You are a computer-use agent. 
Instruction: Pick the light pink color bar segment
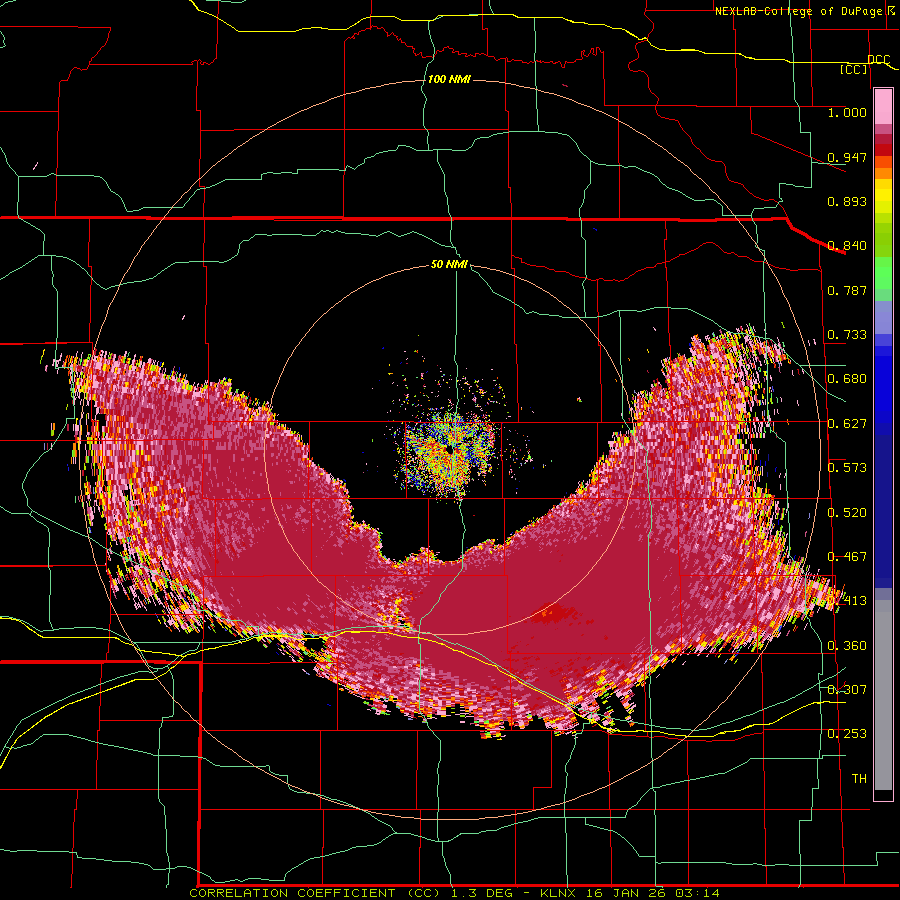pos(883,107)
